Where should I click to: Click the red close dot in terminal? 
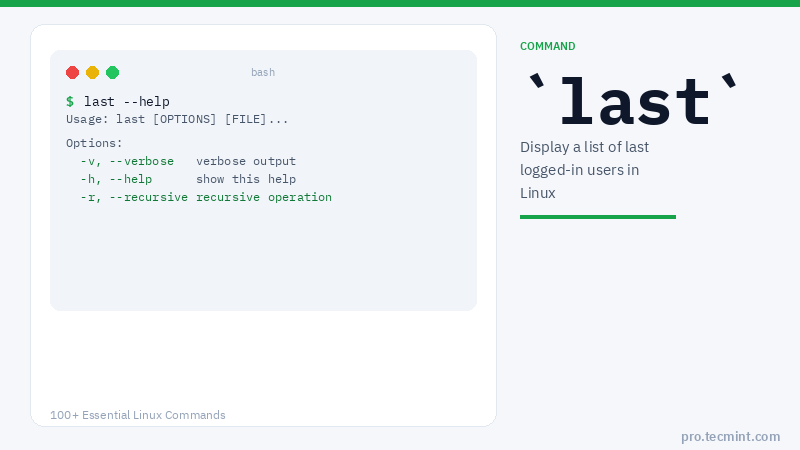(72, 72)
